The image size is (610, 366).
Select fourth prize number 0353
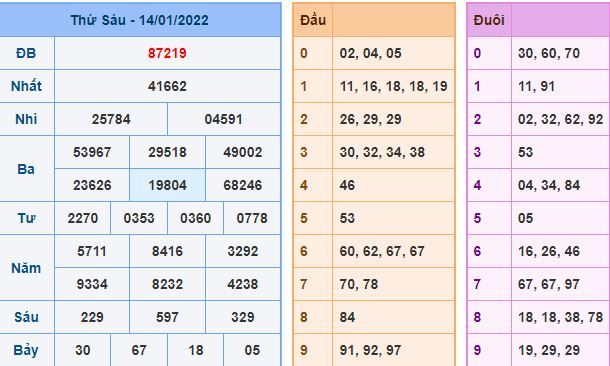(139, 219)
